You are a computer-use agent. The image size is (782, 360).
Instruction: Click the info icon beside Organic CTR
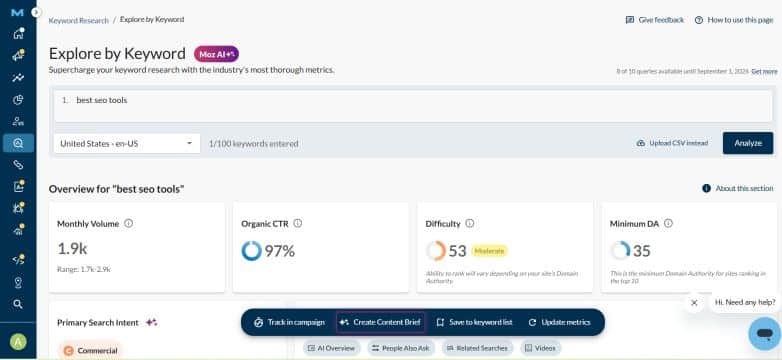click(x=298, y=223)
